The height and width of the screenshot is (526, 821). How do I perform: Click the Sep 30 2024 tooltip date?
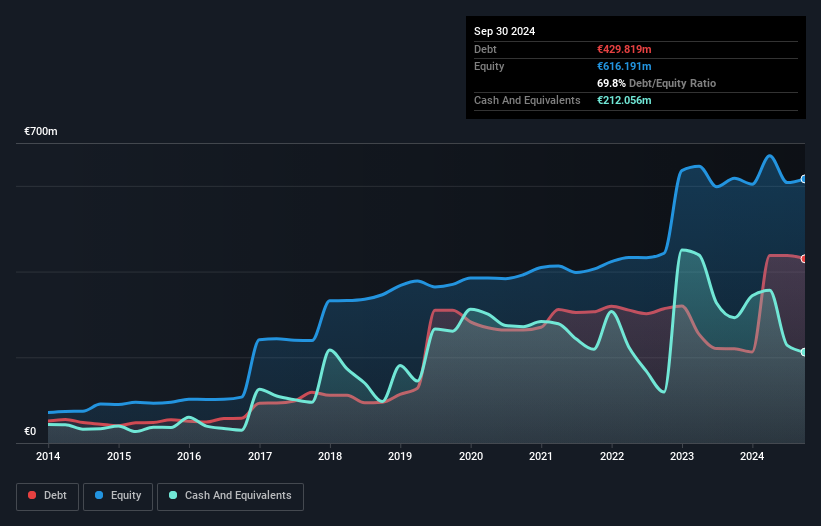(504, 31)
